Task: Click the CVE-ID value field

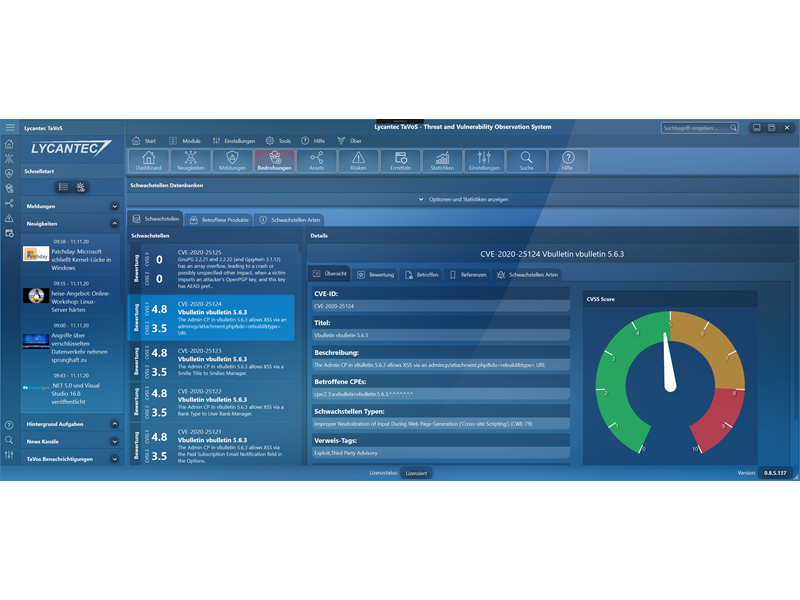Action: [x=441, y=306]
